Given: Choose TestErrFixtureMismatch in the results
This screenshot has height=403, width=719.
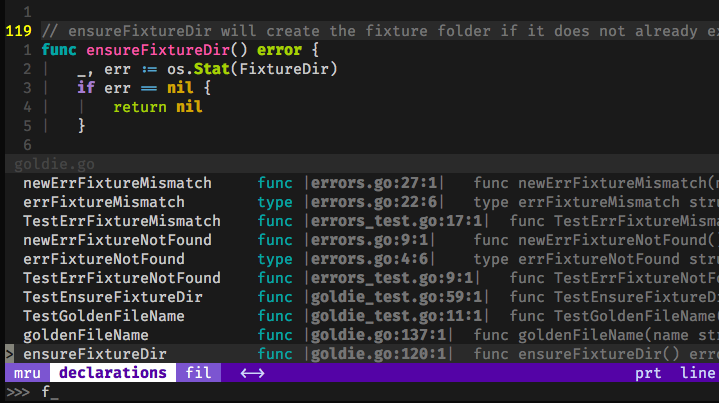Looking at the screenshot, I should click(x=121, y=221).
